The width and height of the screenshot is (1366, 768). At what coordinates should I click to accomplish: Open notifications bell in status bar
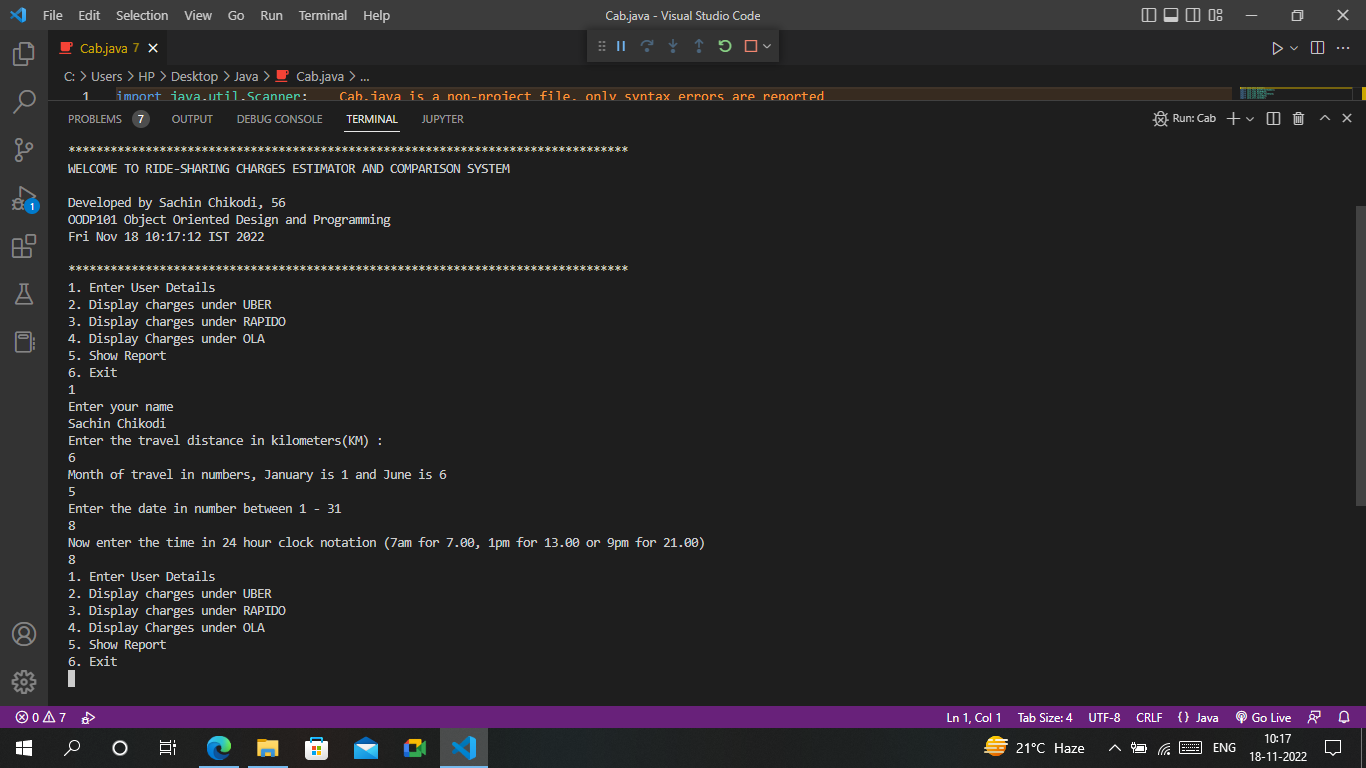[x=1344, y=717]
